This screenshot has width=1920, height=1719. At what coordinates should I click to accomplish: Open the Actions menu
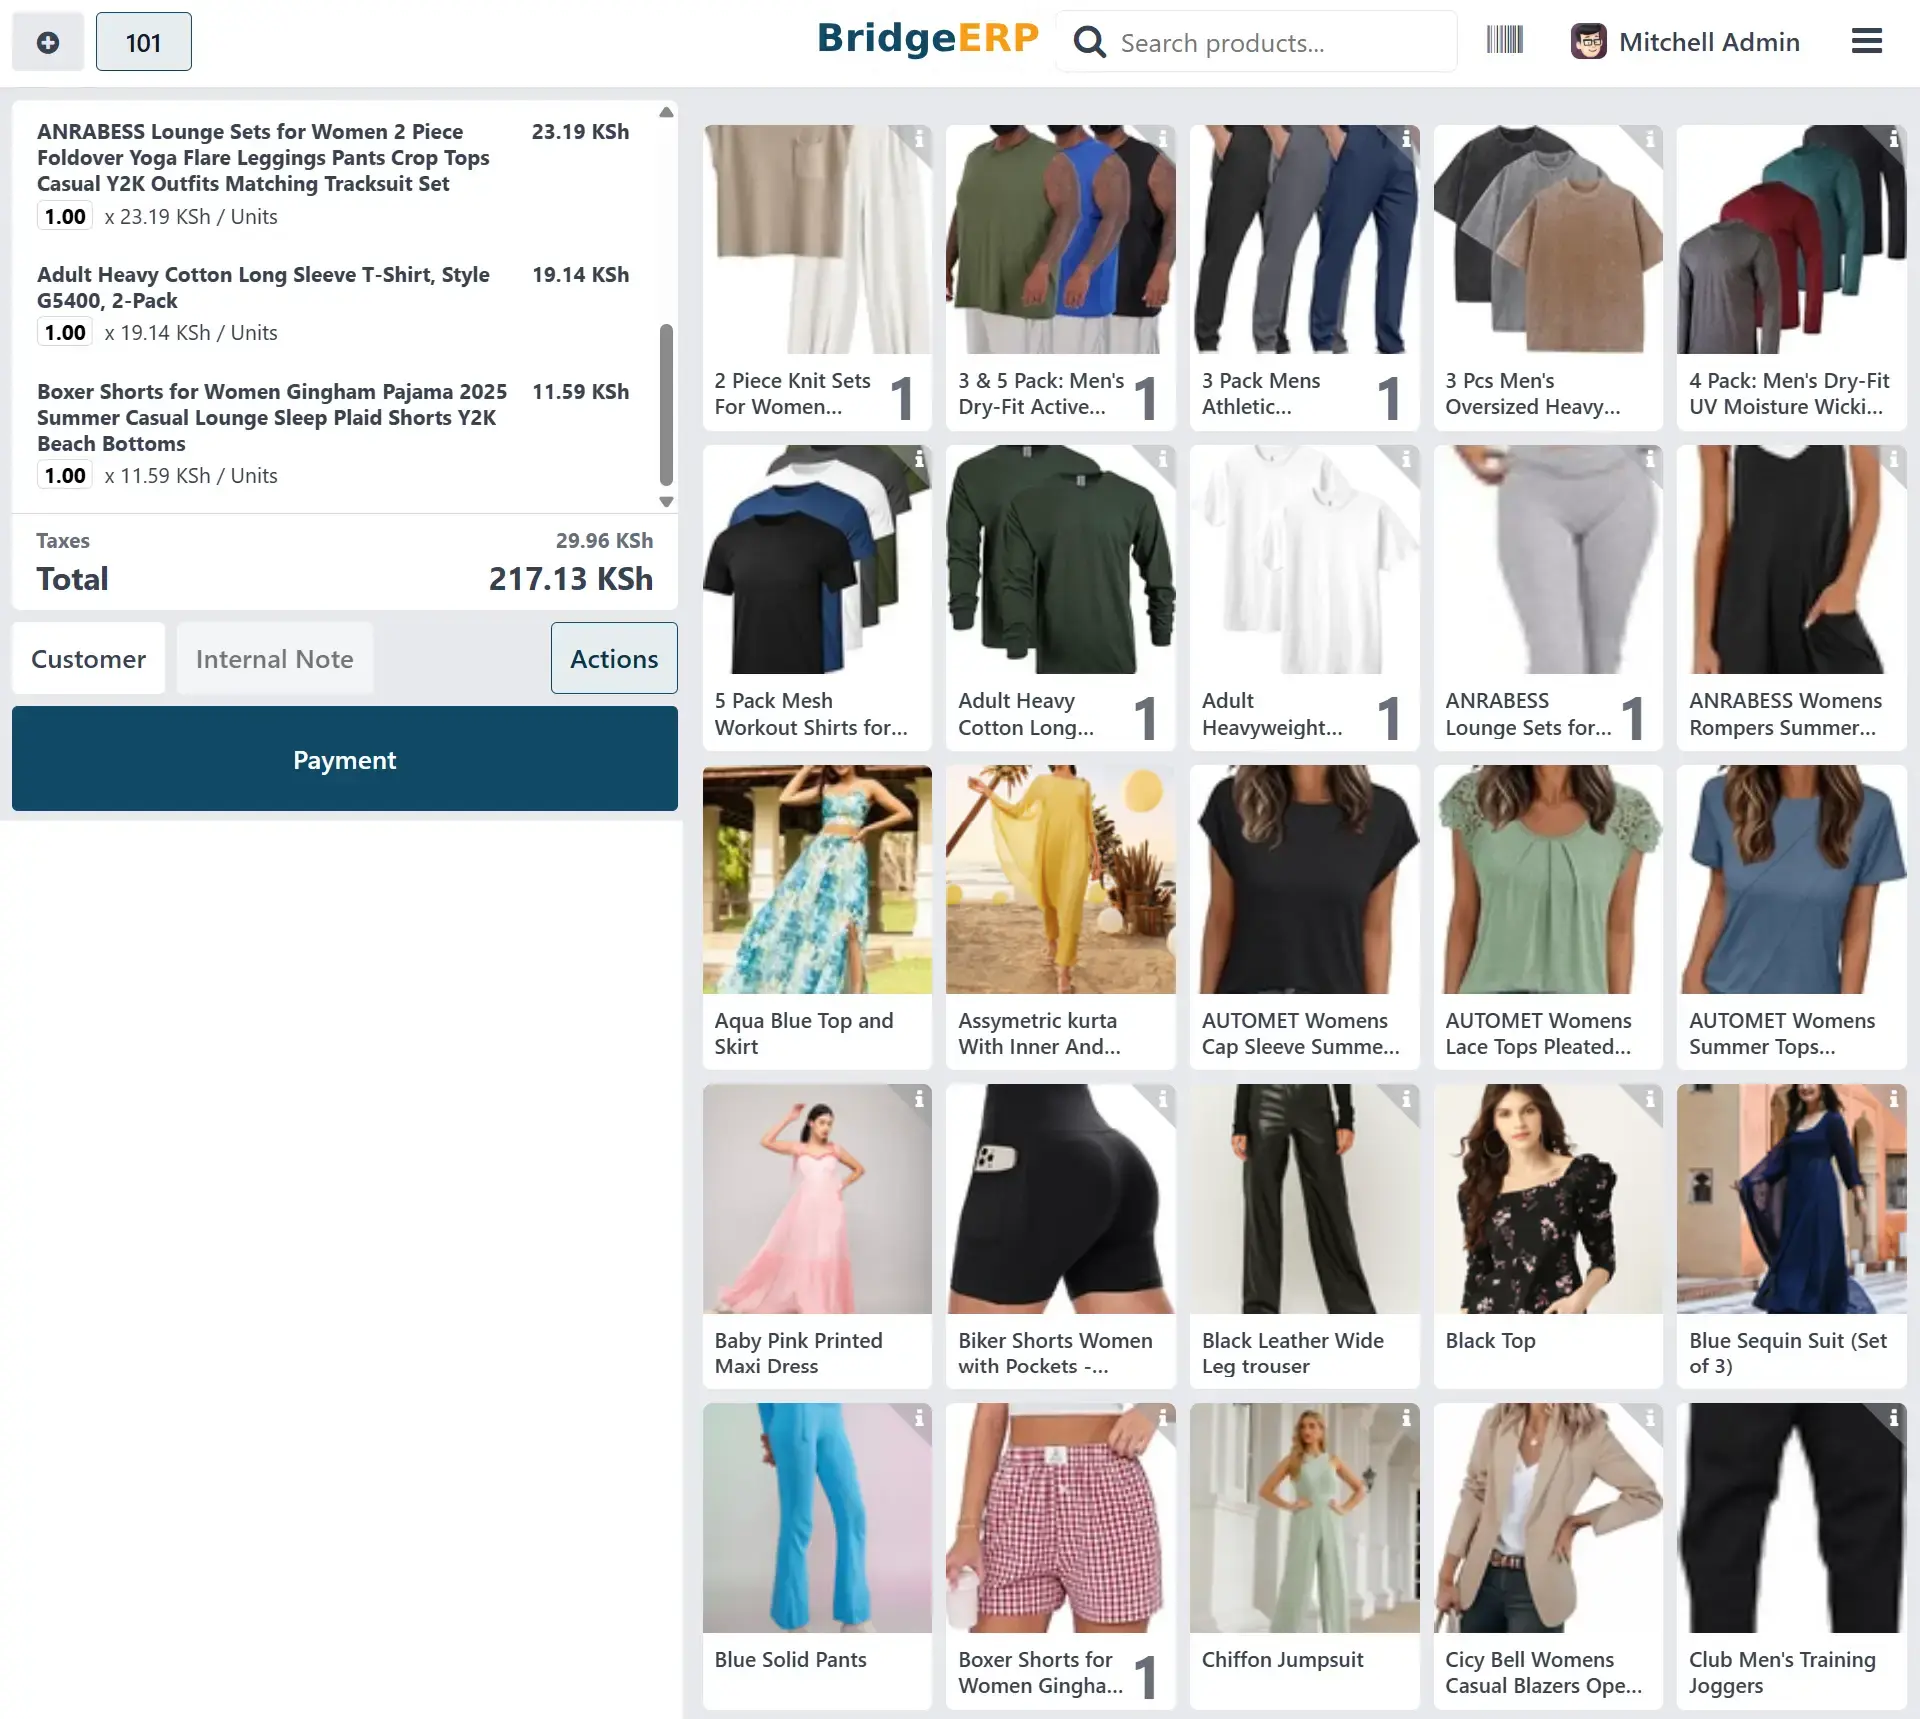[x=613, y=659]
